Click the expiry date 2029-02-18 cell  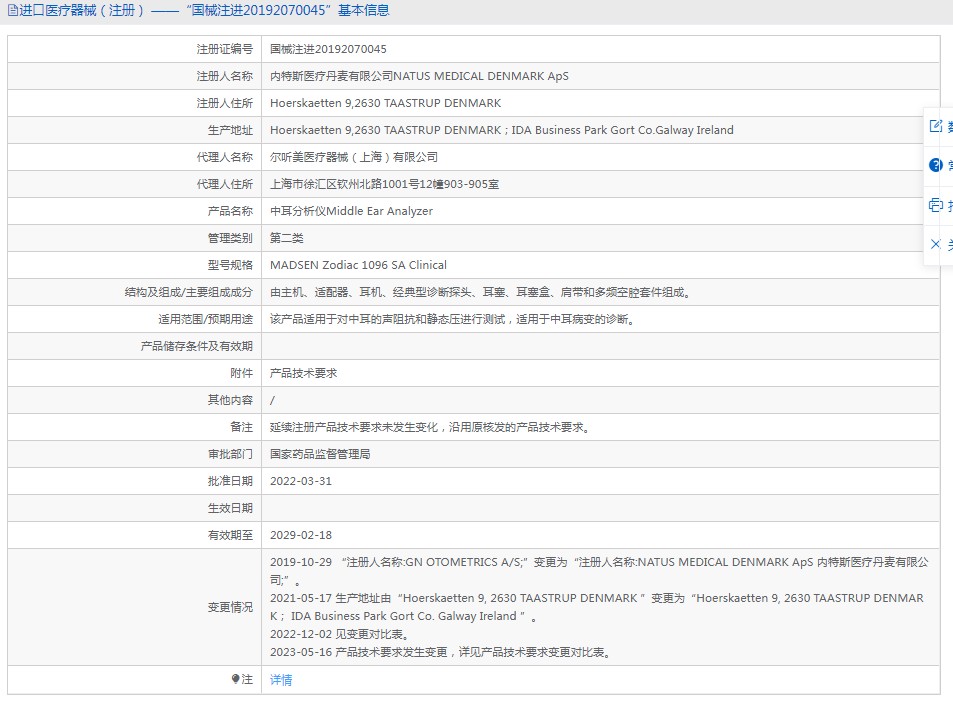(x=600, y=535)
